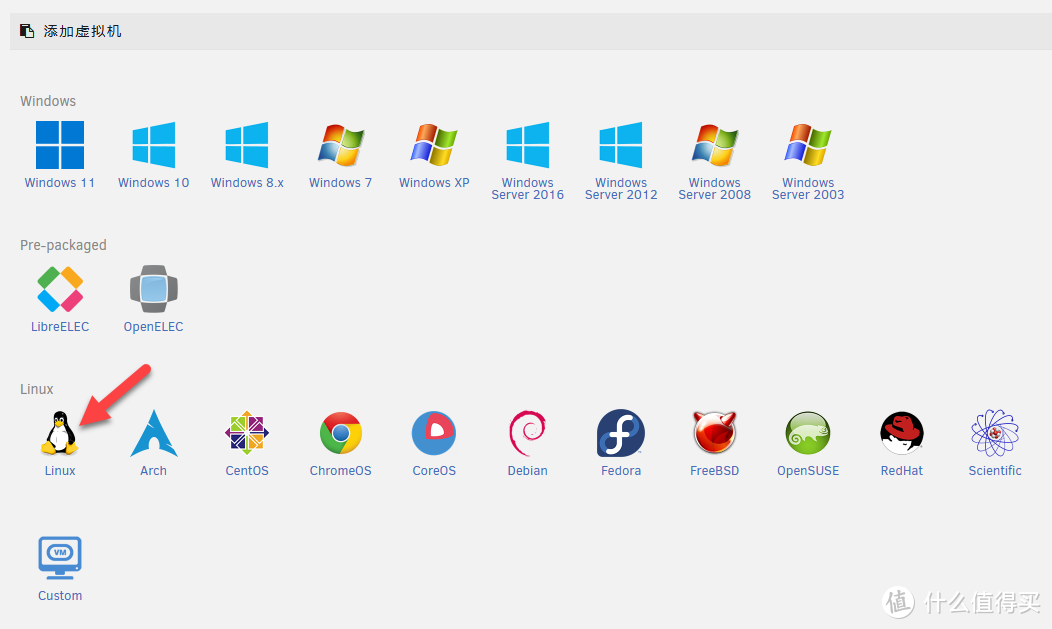The height and width of the screenshot is (629, 1052).
Task: Click the Custom VM monitor icon
Action: [60, 558]
